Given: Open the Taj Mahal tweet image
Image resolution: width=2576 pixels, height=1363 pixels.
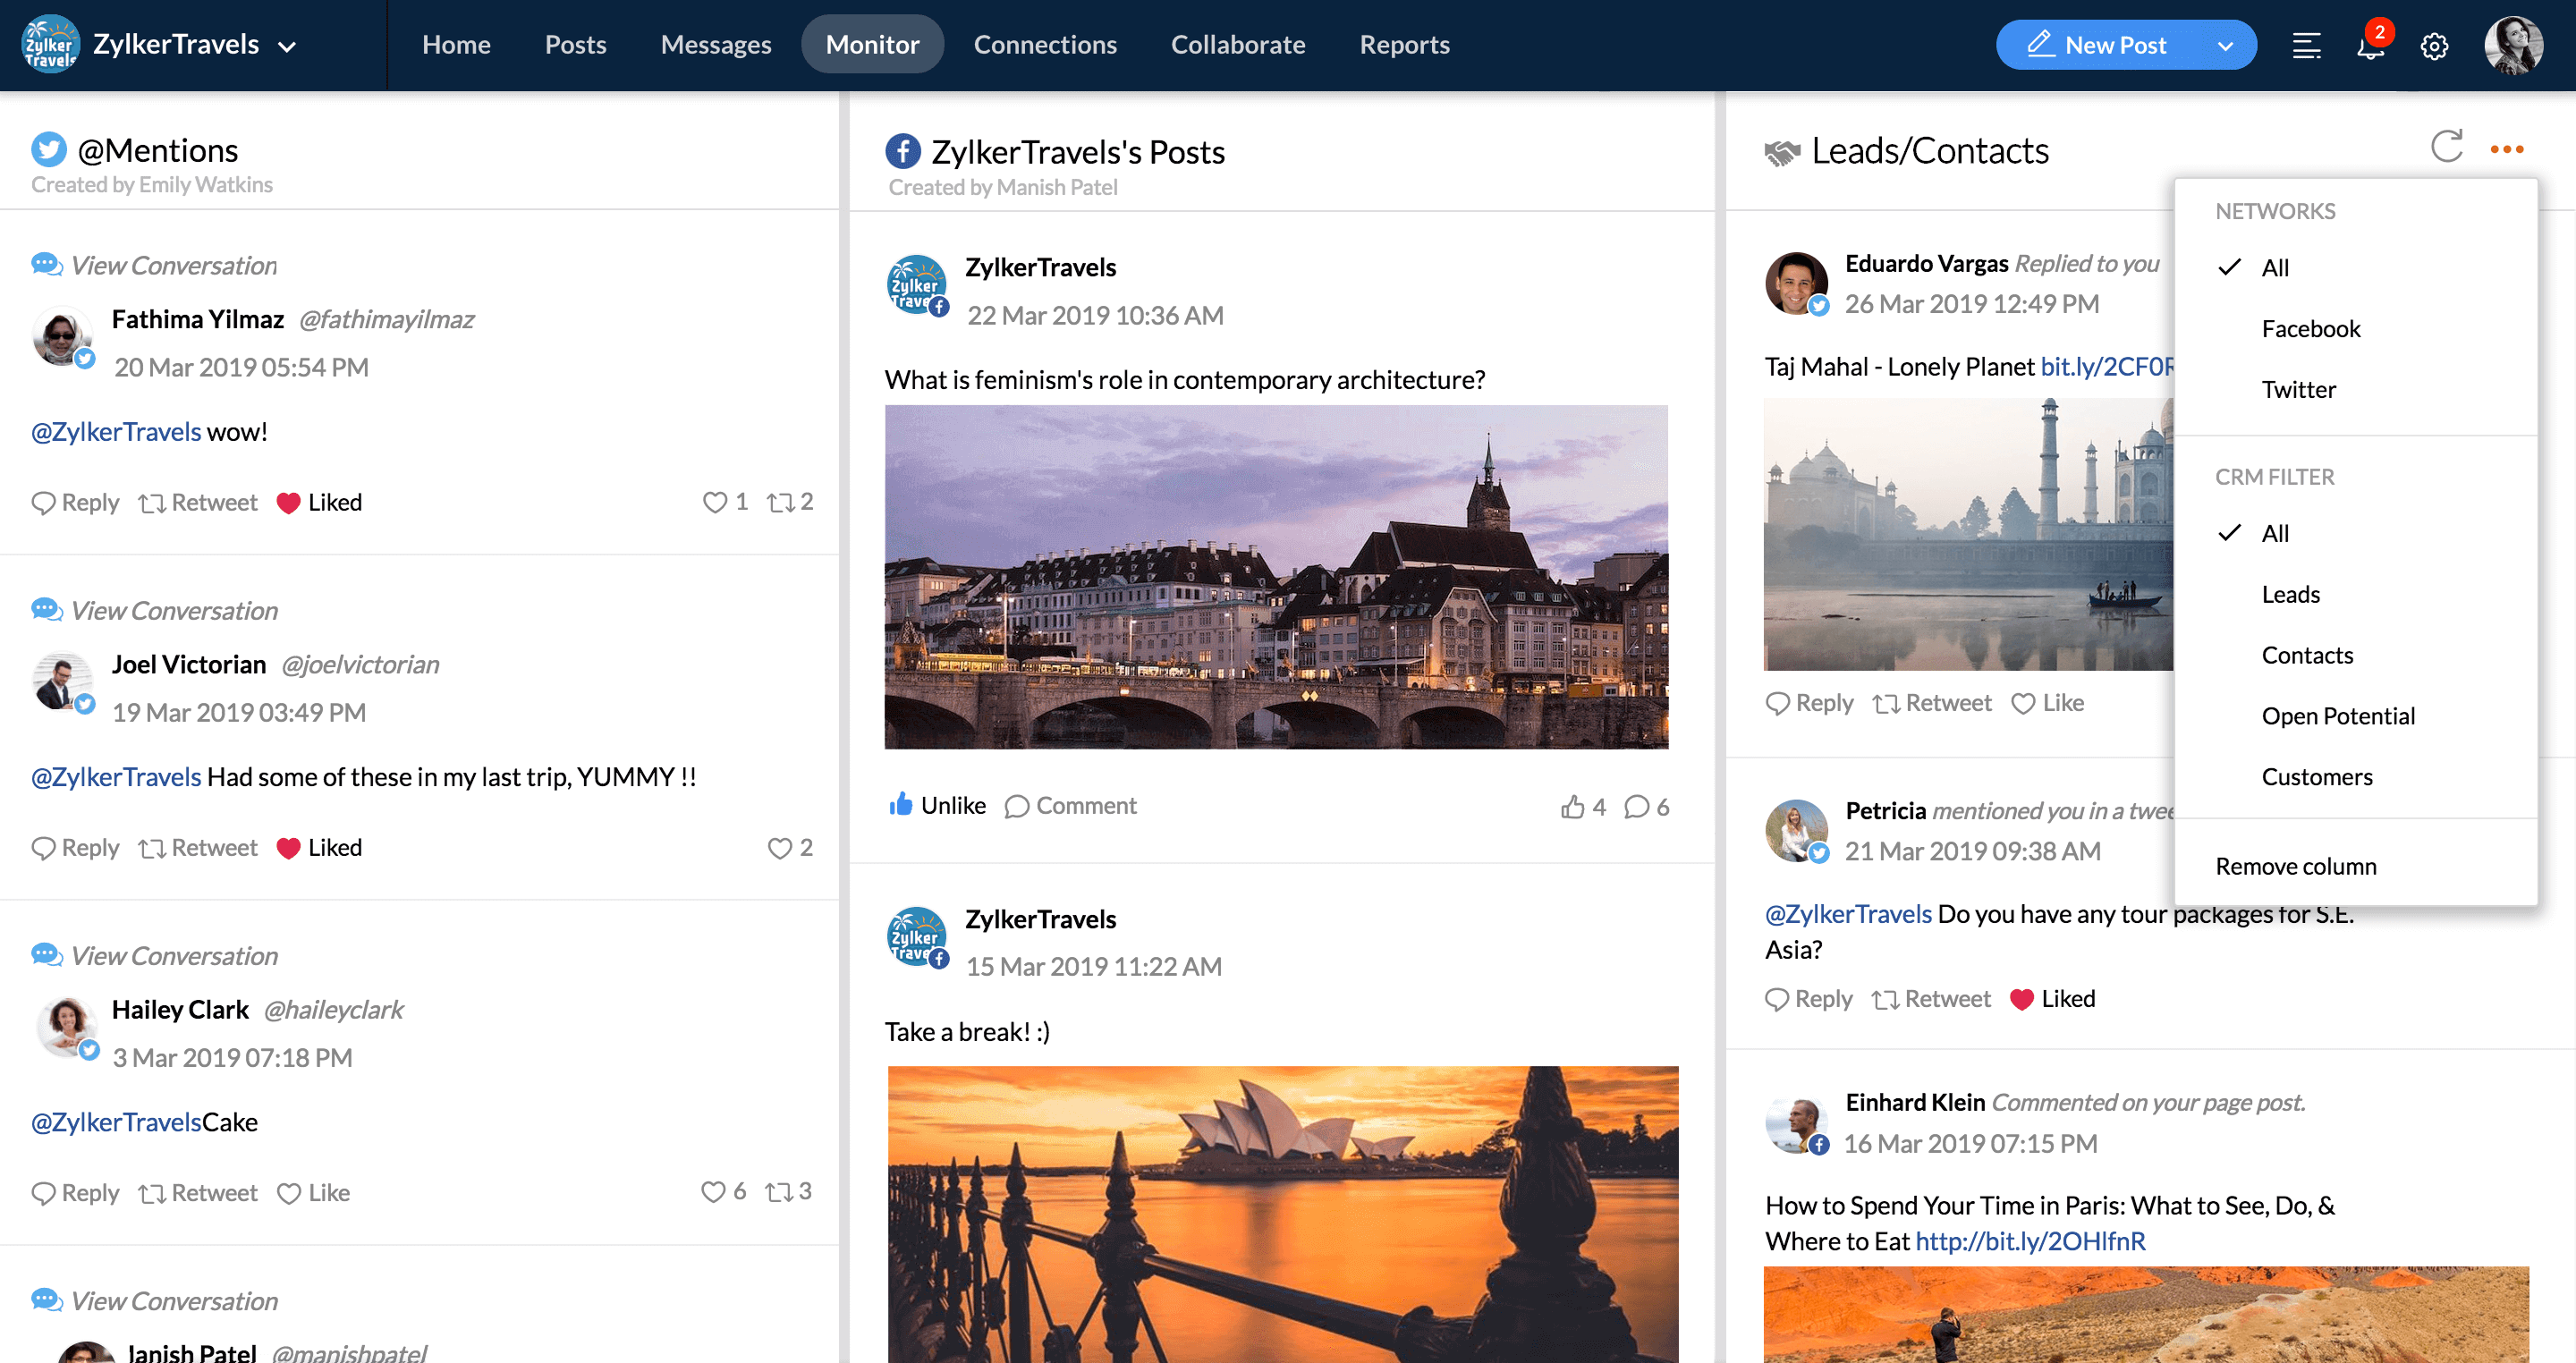Looking at the screenshot, I should coord(1969,534).
